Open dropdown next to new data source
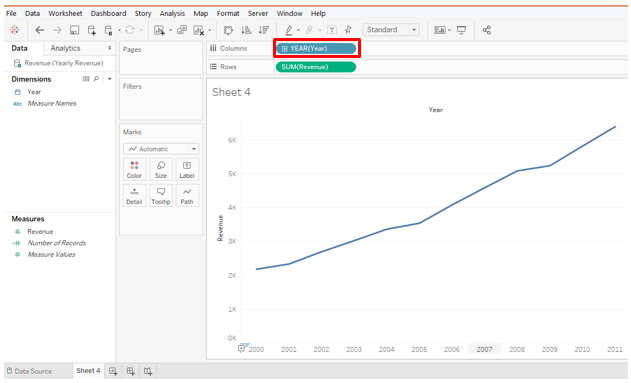 point(119,30)
